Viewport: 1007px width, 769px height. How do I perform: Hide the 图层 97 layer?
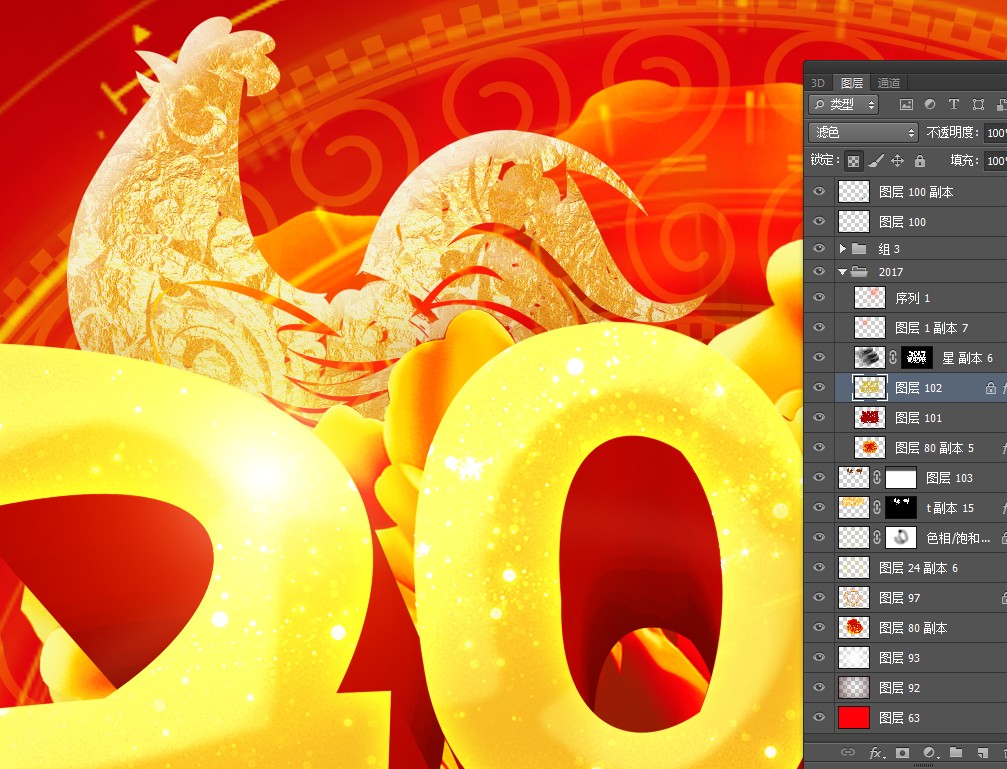(819, 597)
